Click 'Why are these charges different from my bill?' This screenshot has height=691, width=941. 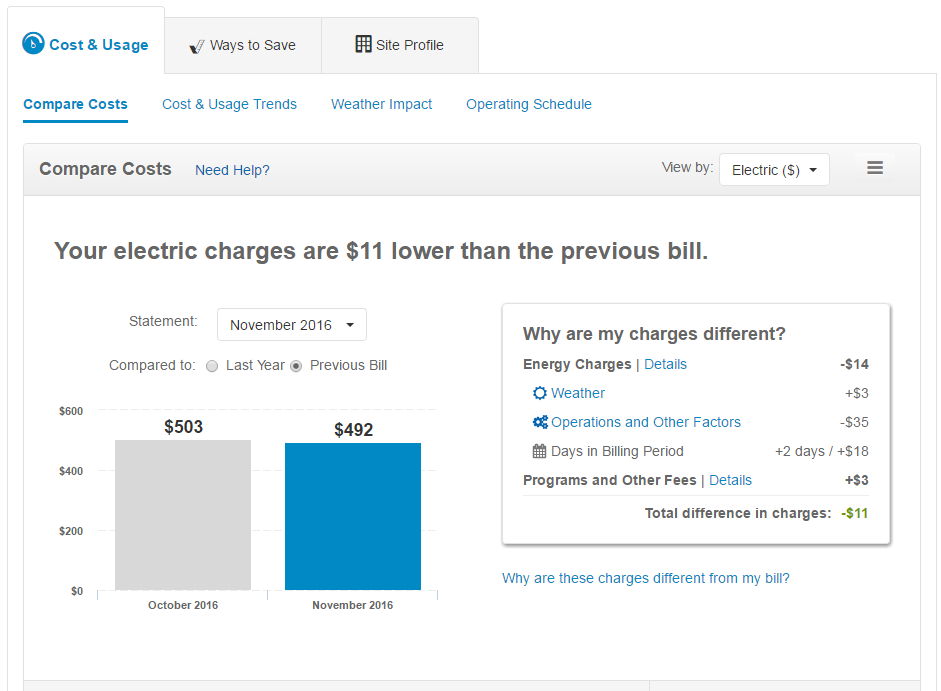point(645,578)
